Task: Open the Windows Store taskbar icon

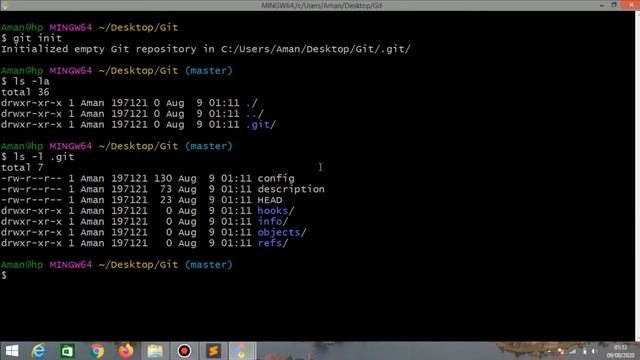Action: [67, 351]
